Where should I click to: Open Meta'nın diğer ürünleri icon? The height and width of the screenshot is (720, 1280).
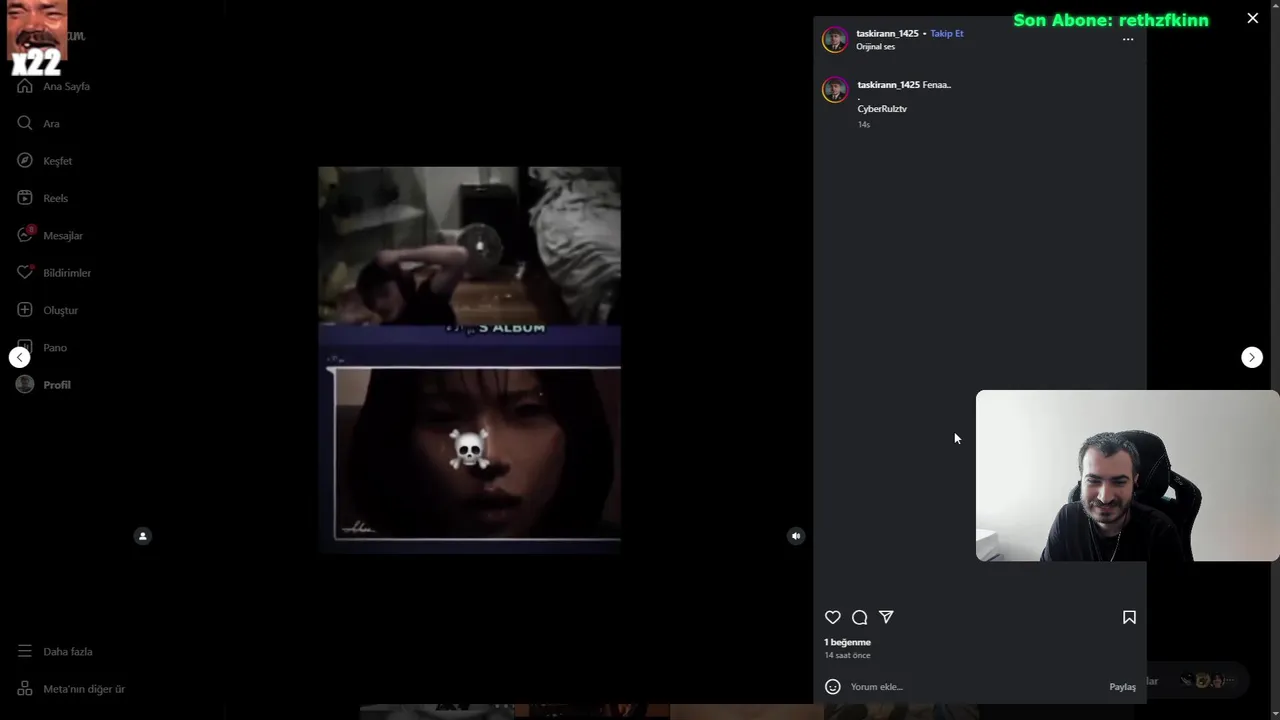[x=25, y=689]
